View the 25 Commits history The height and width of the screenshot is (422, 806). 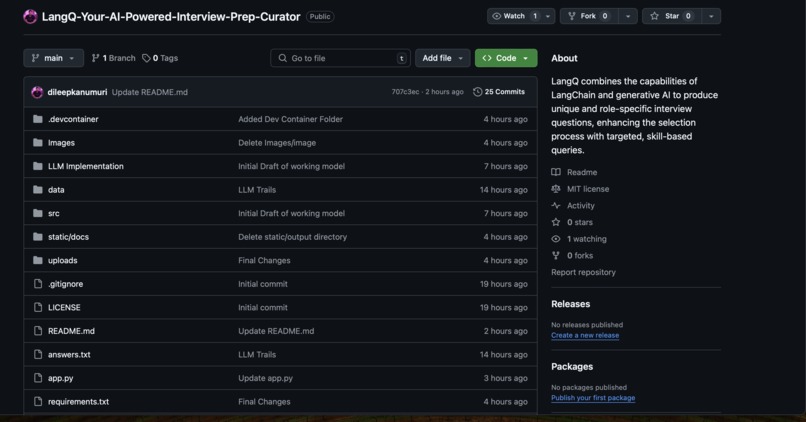[499, 92]
